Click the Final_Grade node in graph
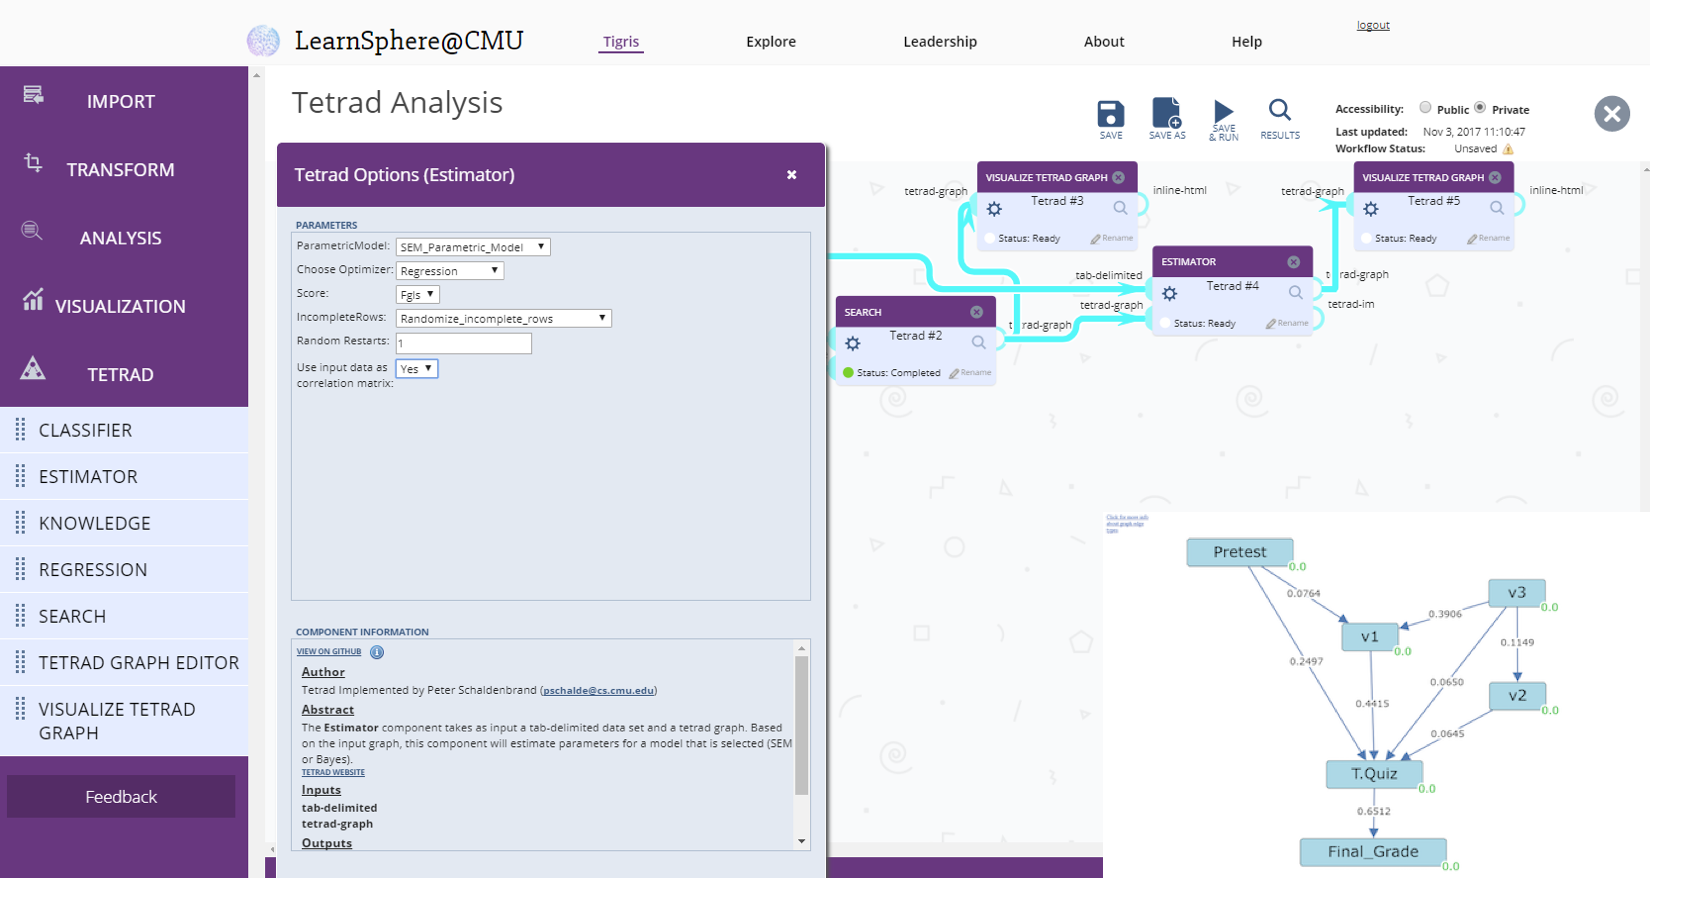The height and width of the screenshot is (903, 1684). 1372,852
